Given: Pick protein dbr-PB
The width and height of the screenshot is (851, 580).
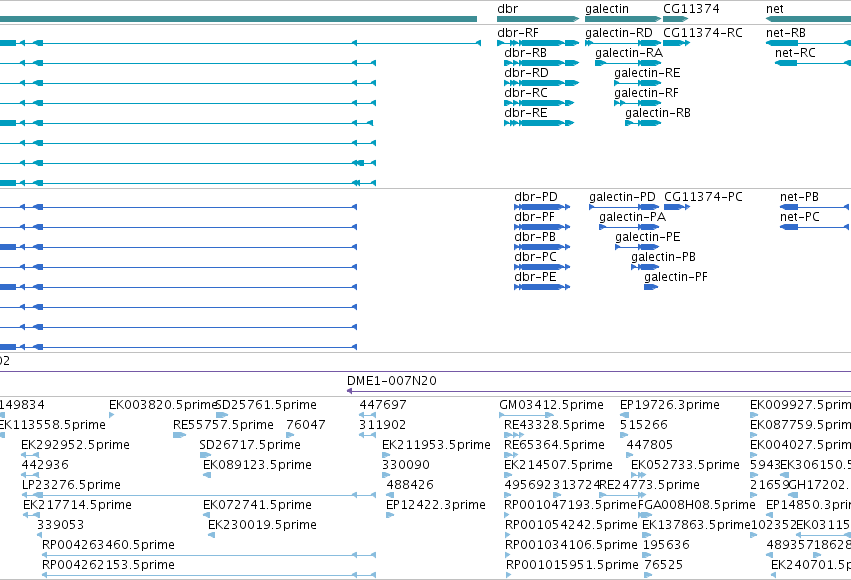Looking at the screenshot, I should (x=535, y=237).
